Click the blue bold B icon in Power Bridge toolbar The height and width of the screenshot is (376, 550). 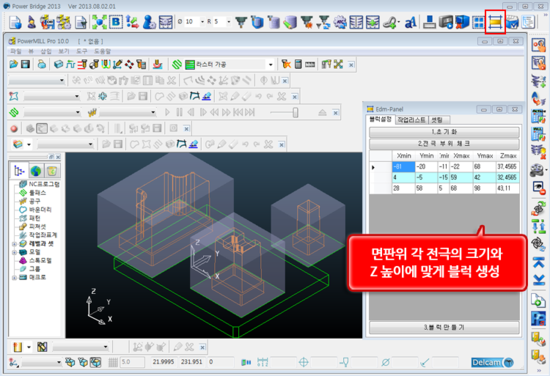click(x=116, y=22)
